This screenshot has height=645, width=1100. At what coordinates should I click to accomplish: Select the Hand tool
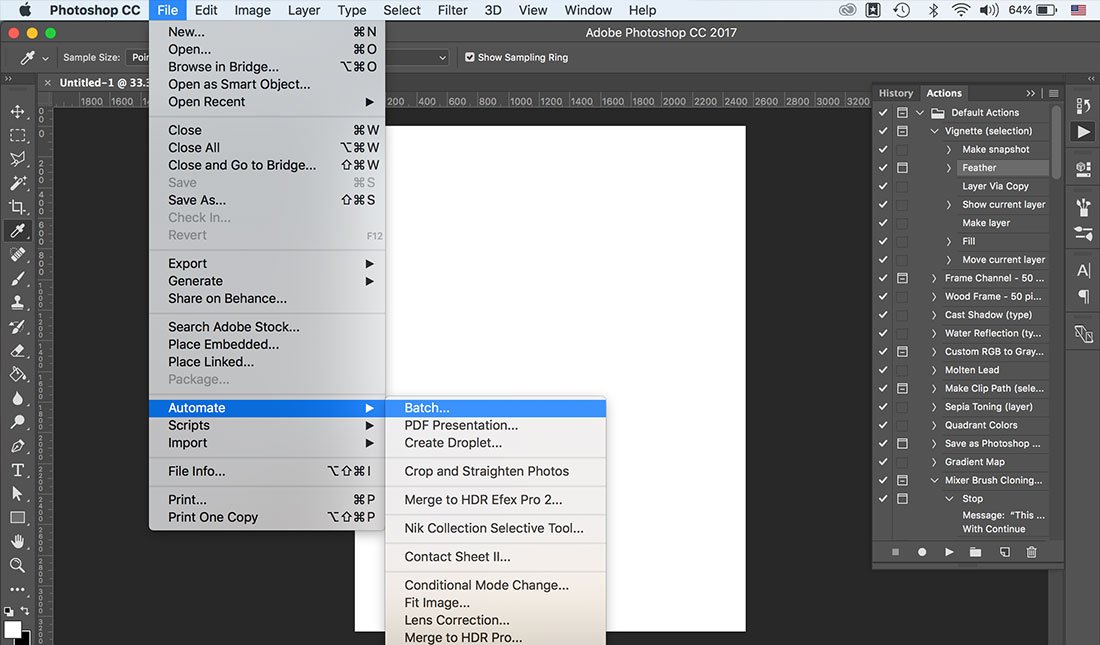[17, 542]
